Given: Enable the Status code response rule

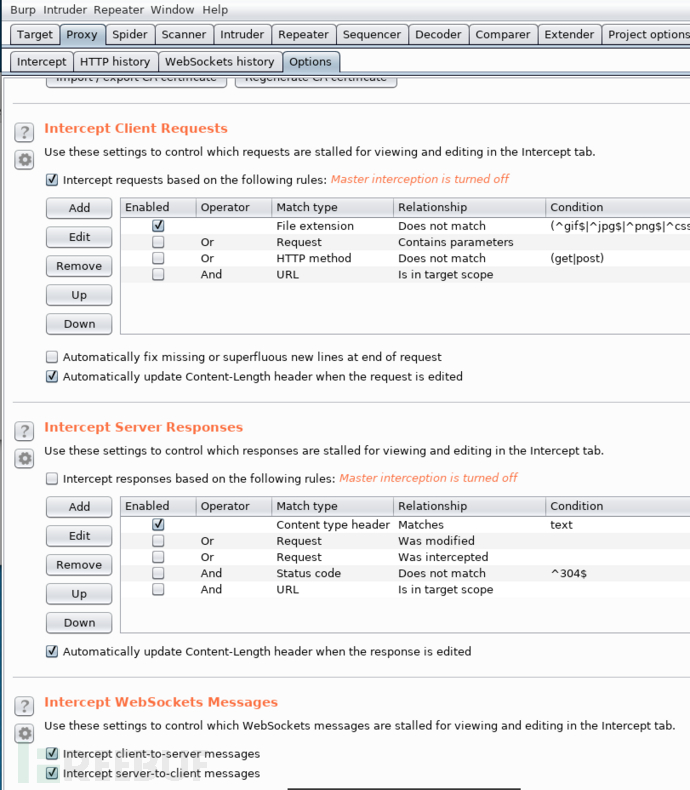Looking at the screenshot, I should pyautogui.click(x=158, y=573).
